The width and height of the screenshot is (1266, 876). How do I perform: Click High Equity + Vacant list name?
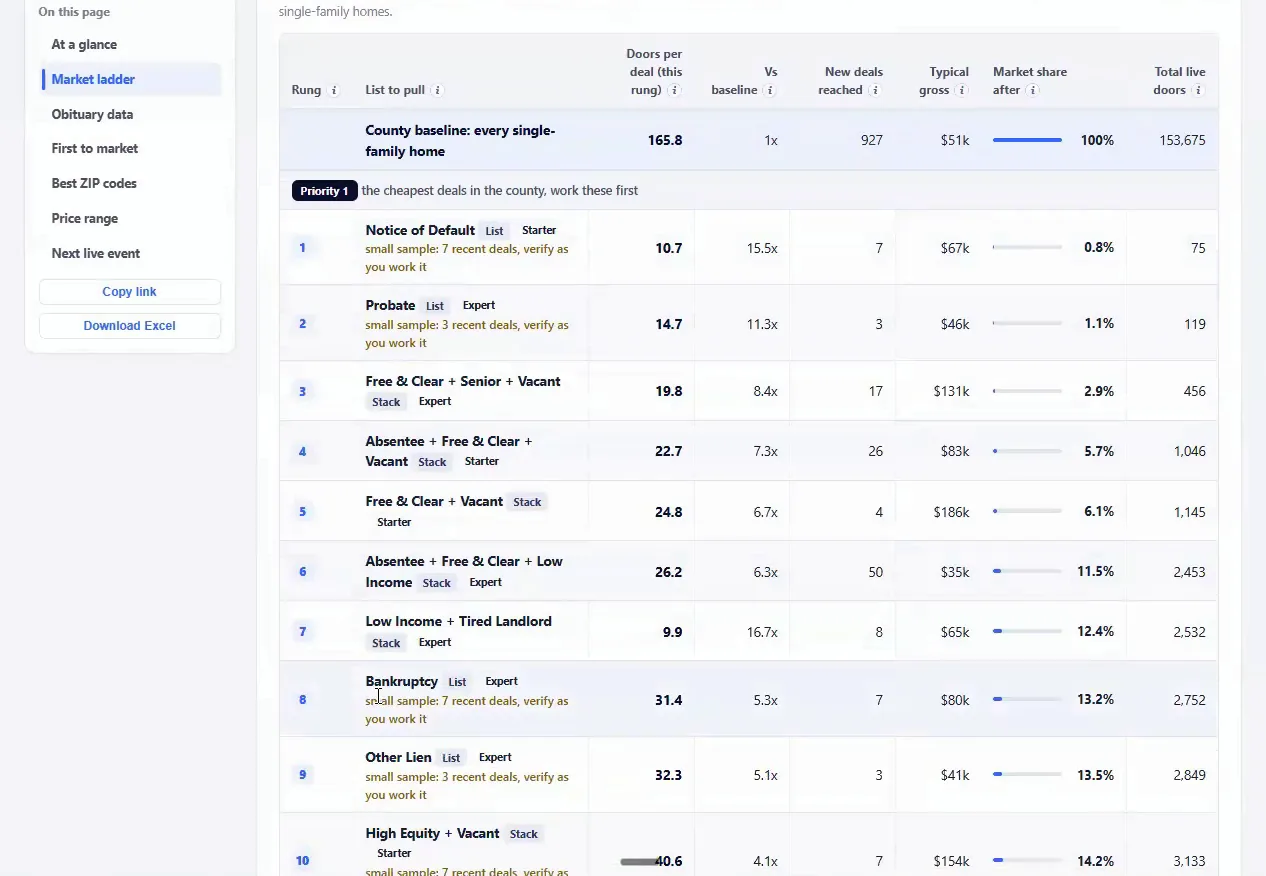click(x=432, y=833)
